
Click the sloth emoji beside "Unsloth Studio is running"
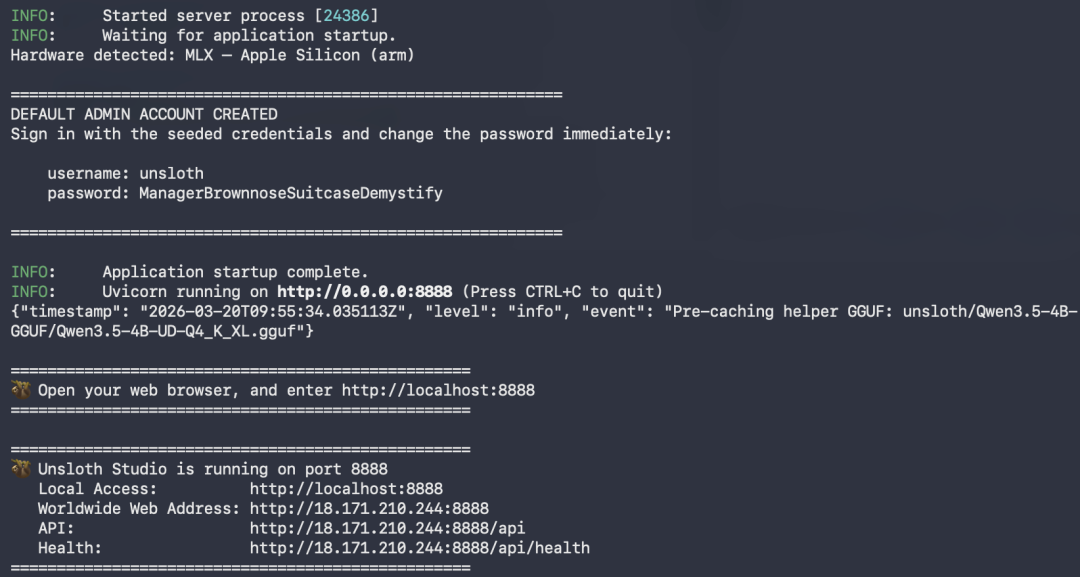click(21, 469)
